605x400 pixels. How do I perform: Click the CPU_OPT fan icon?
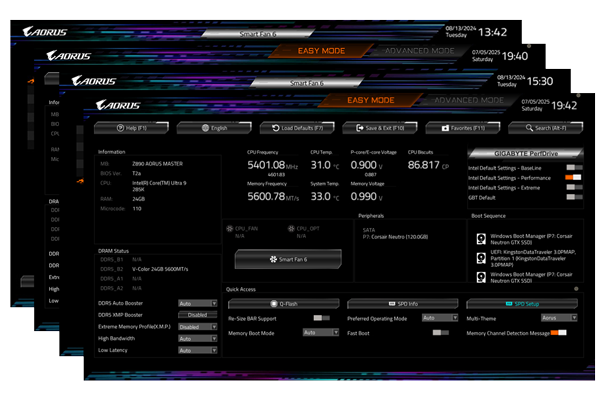tap(291, 228)
